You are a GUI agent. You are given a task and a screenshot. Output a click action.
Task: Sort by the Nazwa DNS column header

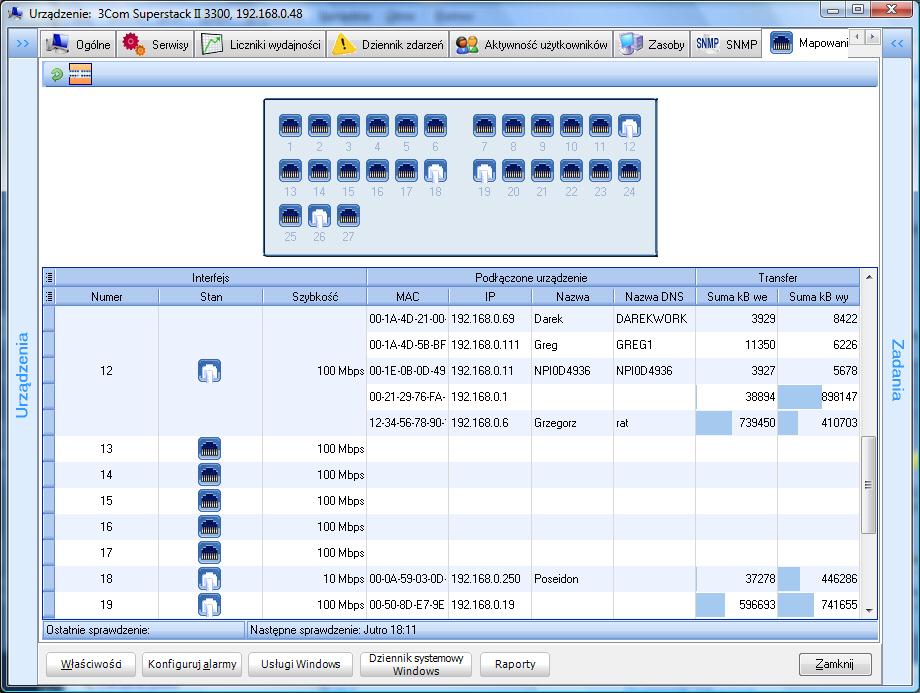[654, 297]
